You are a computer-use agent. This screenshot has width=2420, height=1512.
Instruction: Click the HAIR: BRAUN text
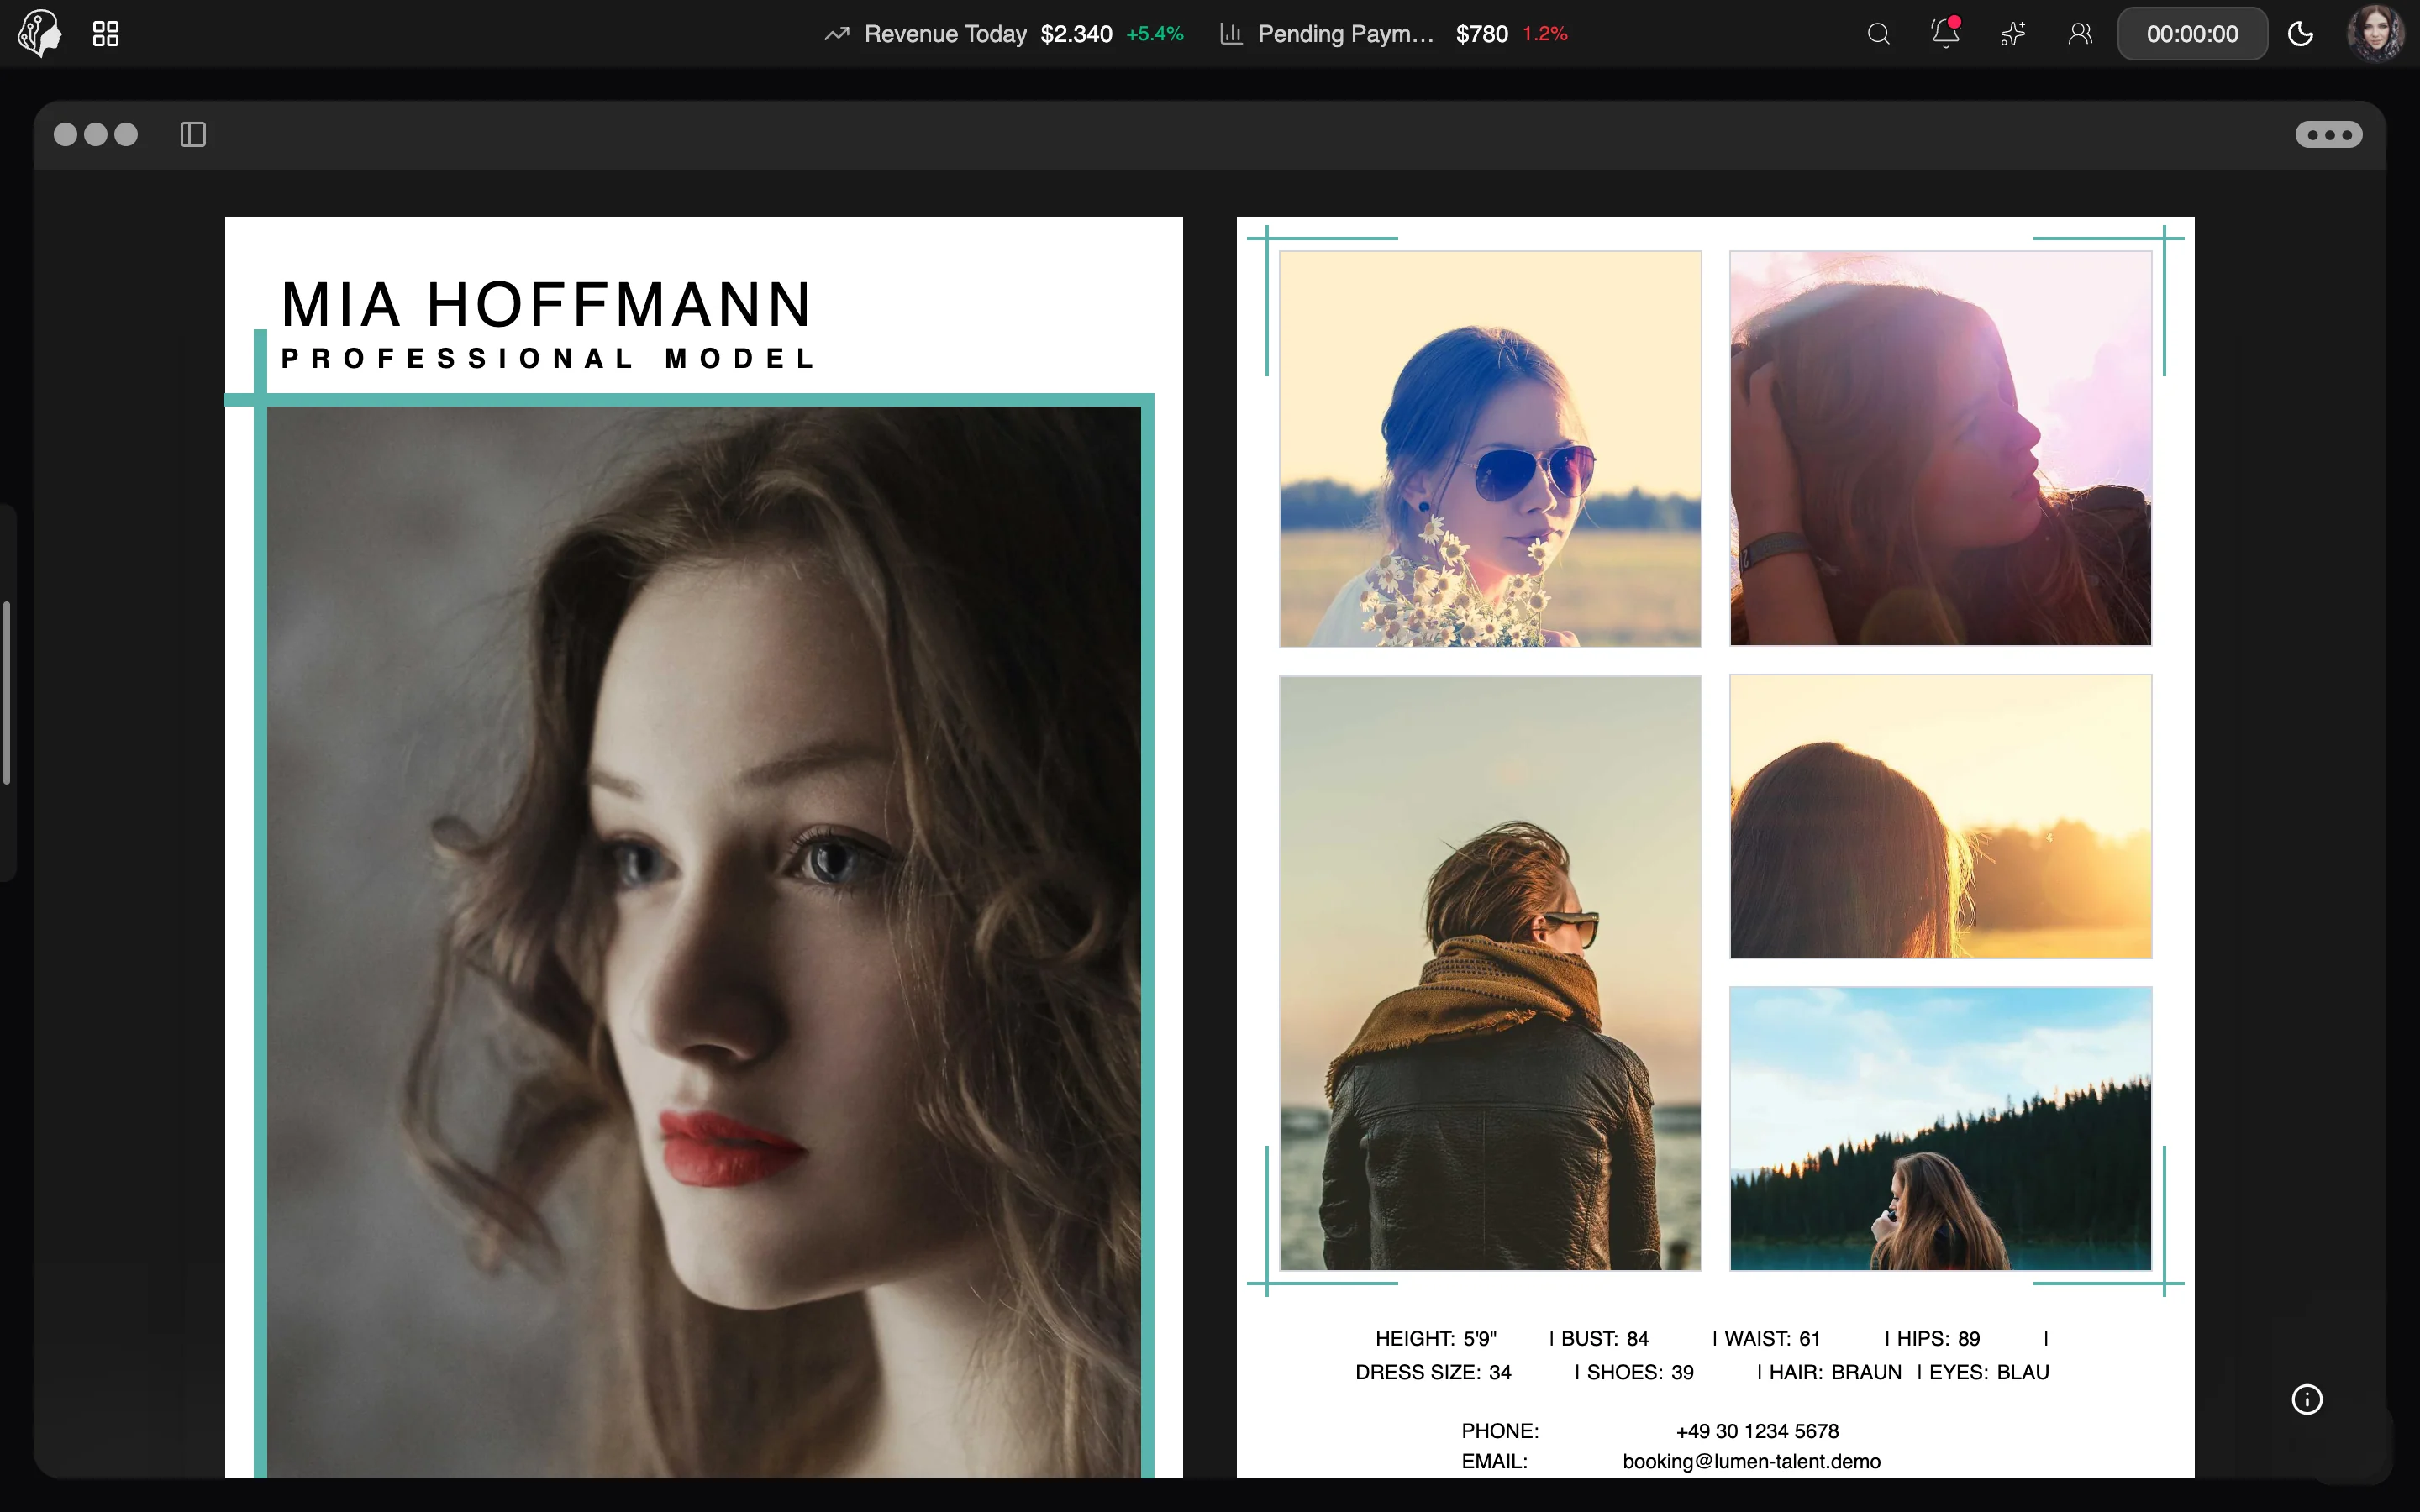1835,1372
